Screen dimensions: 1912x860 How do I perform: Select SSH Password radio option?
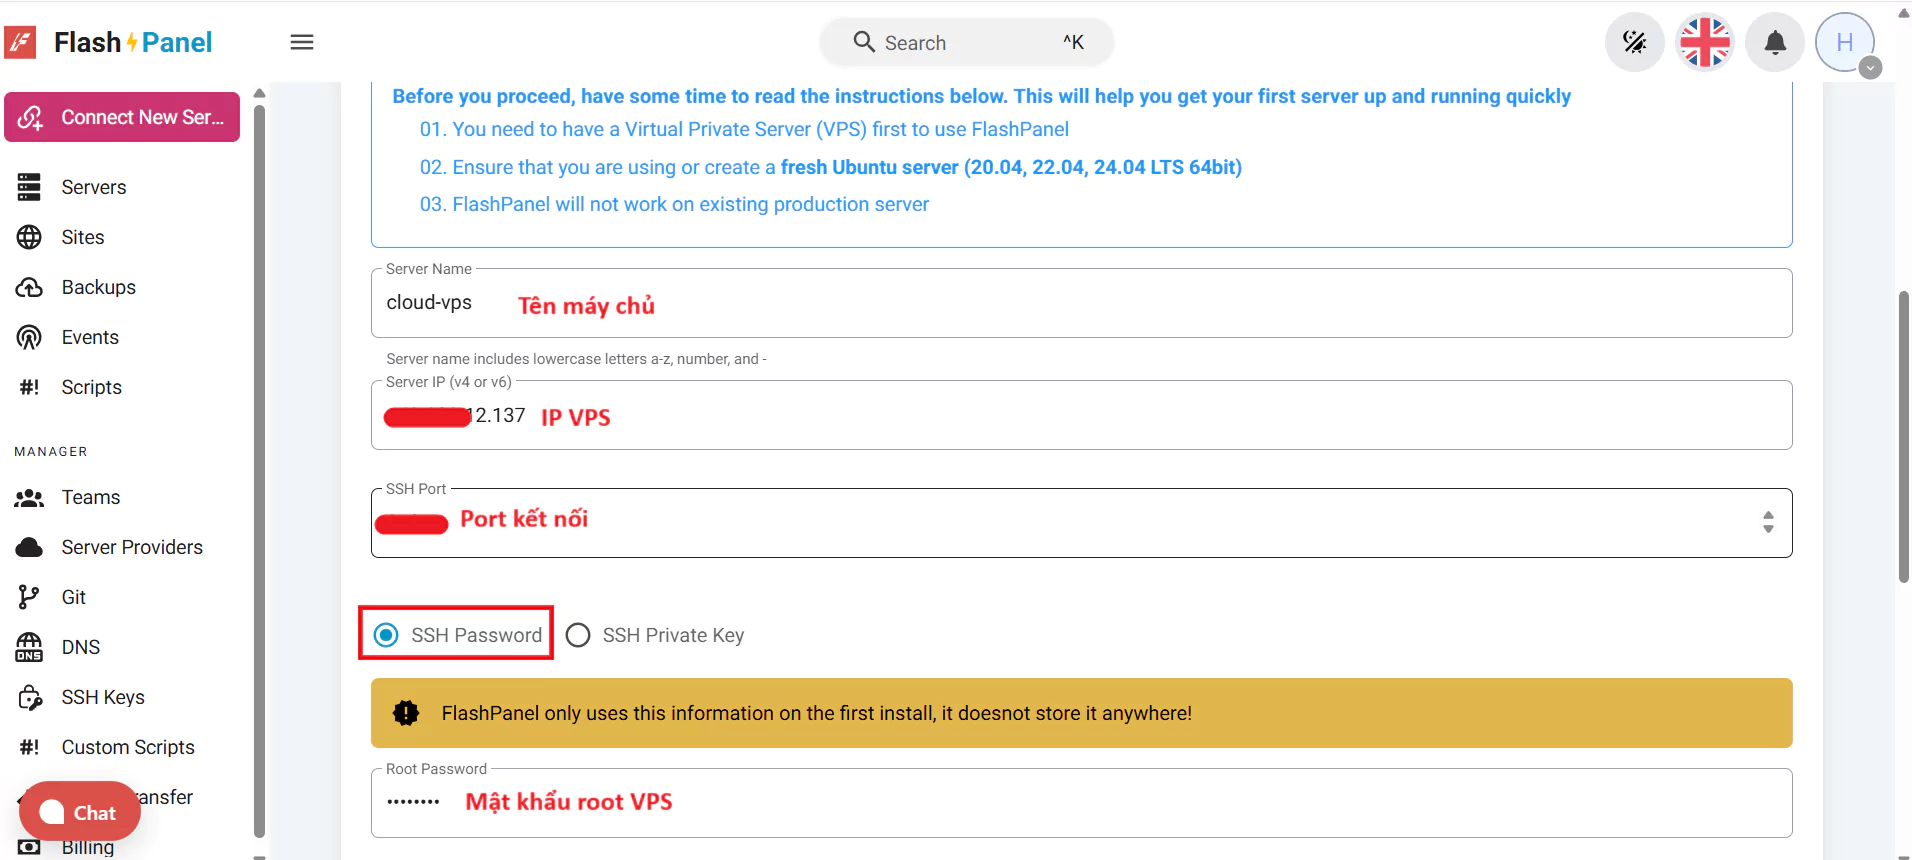coord(386,635)
